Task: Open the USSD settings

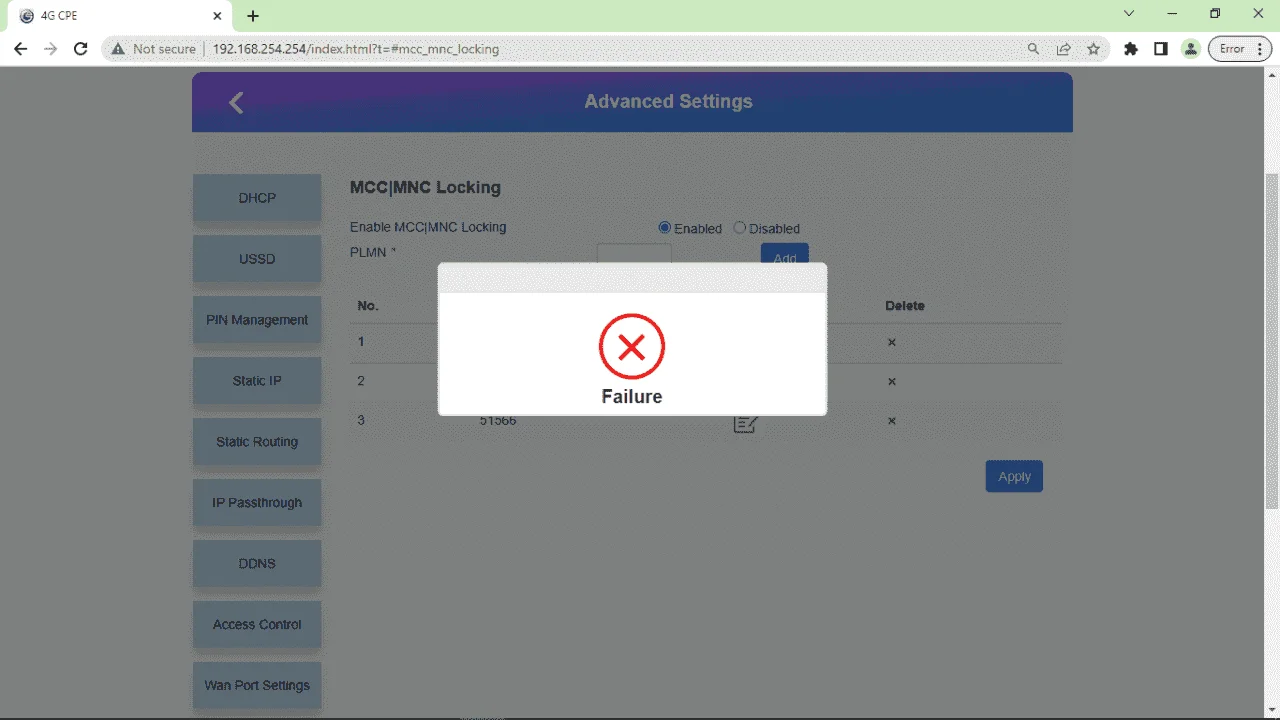Action: pos(257,259)
